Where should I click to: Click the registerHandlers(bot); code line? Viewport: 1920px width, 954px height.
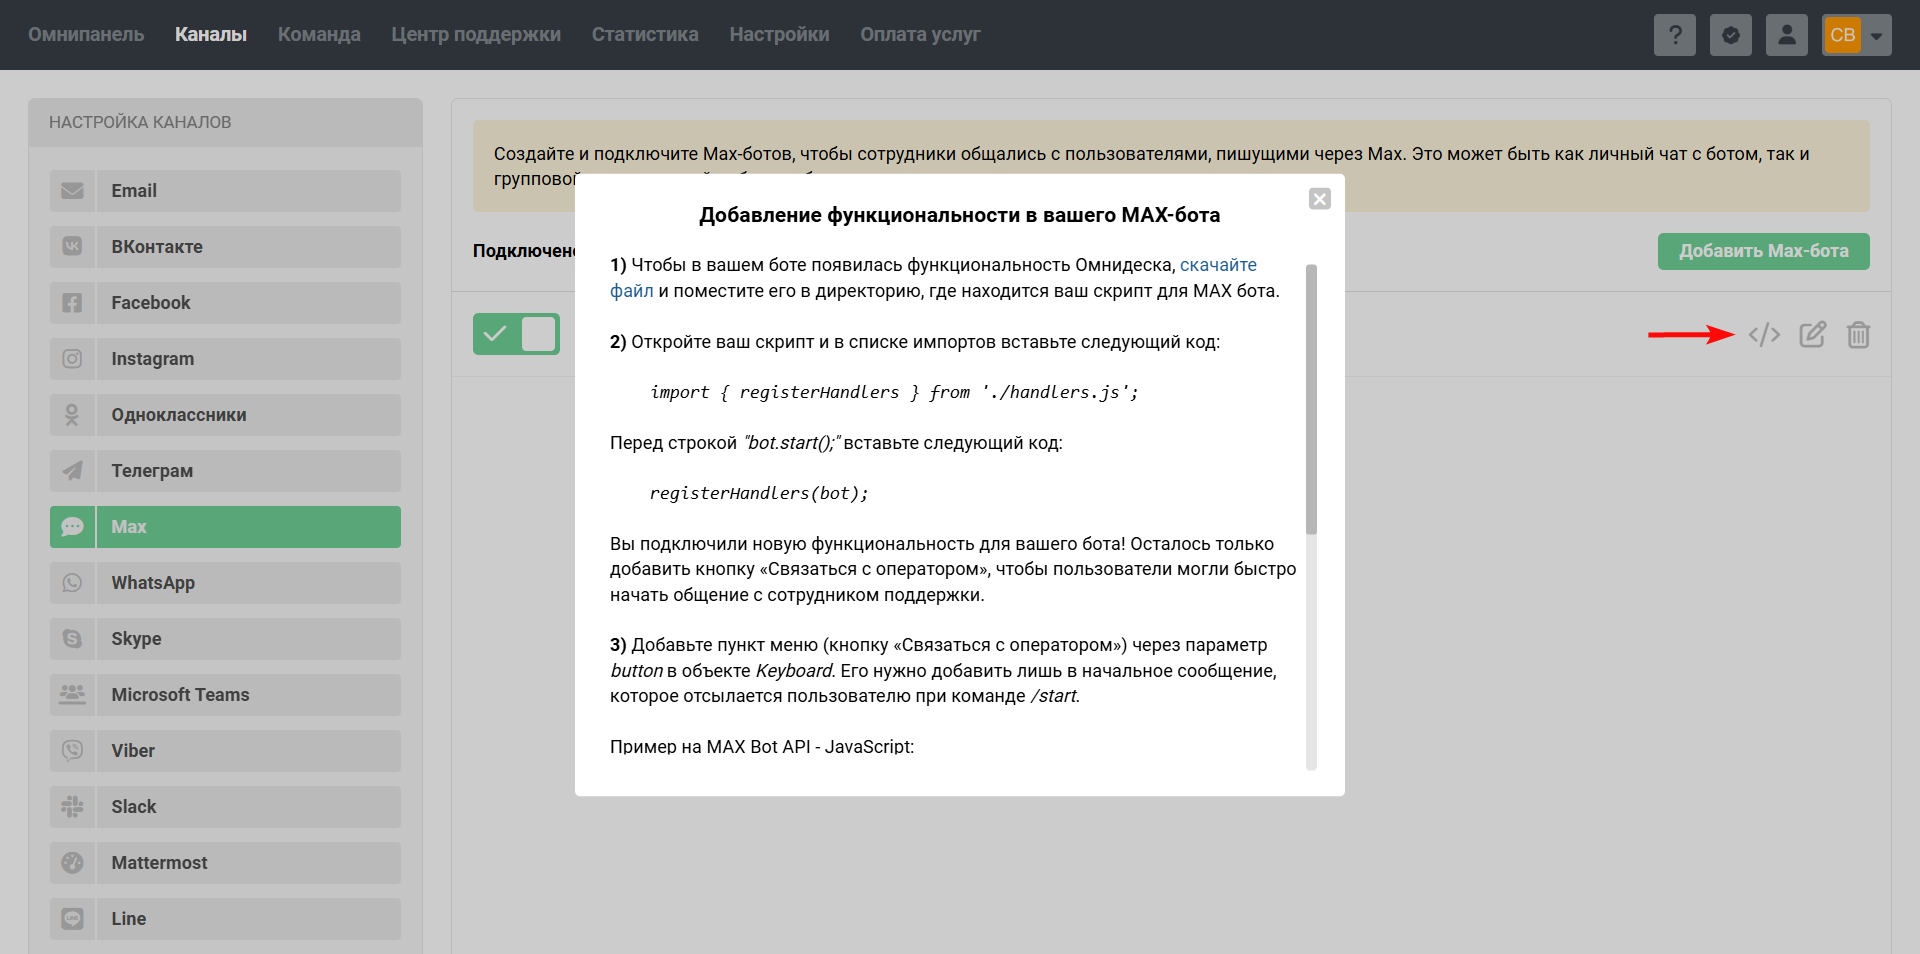pos(759,494)
